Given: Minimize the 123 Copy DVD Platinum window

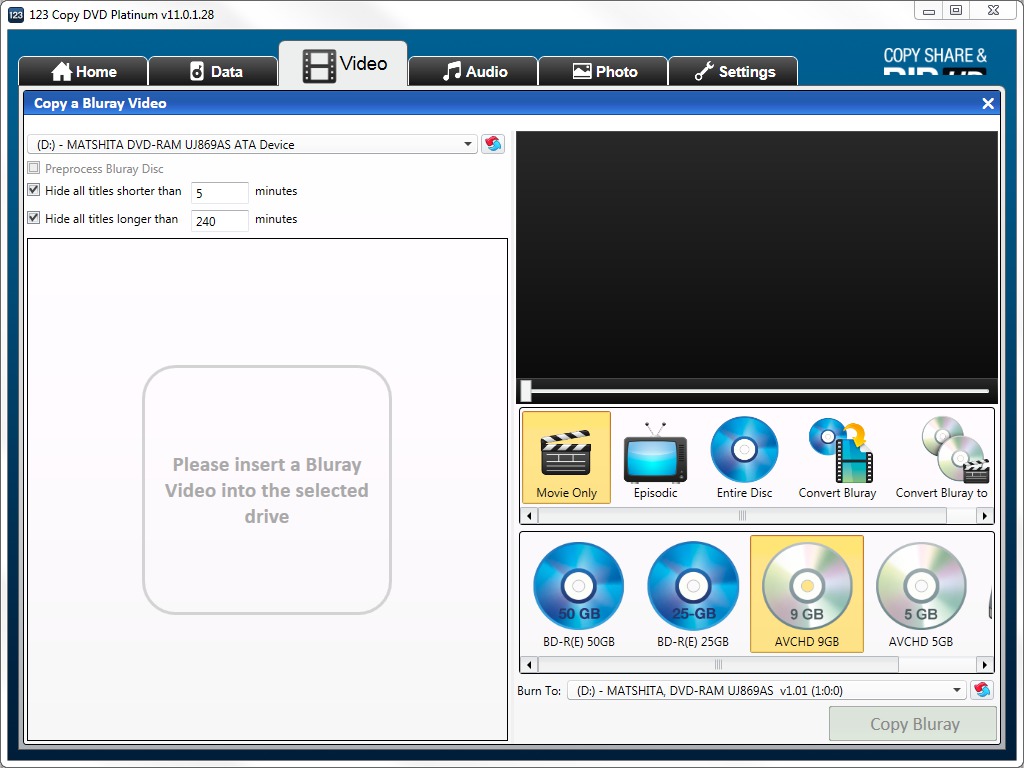Looking at the screenshot, I should [x=929, y=10].
